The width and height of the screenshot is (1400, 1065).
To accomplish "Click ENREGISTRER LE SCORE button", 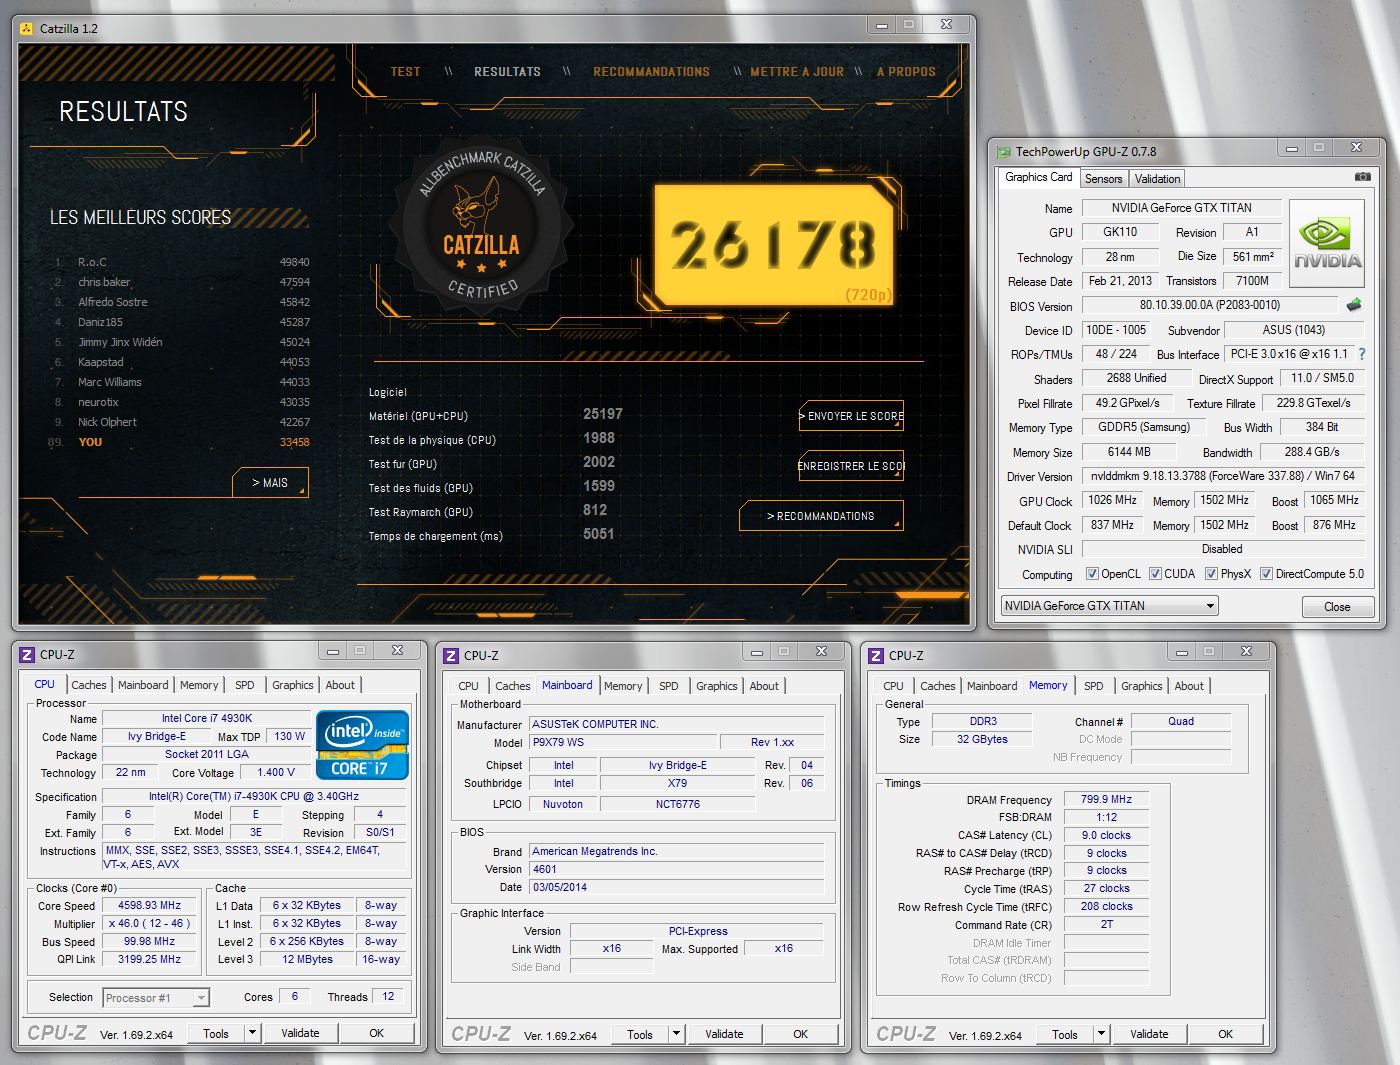I will pyautogui.click(x=851, y=466).
